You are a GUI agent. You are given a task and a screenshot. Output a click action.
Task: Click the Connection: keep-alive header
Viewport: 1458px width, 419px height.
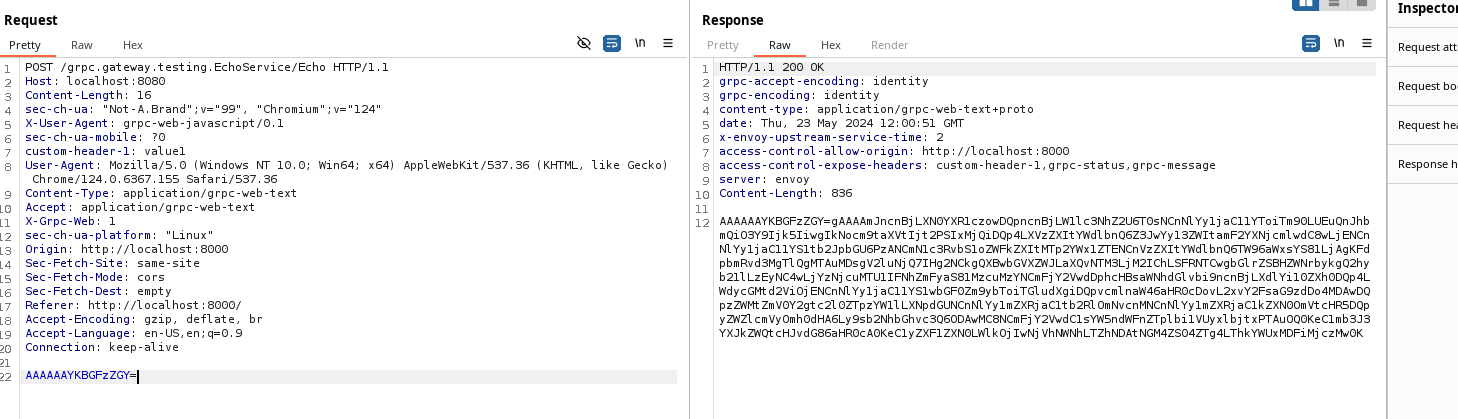(102, 348)
